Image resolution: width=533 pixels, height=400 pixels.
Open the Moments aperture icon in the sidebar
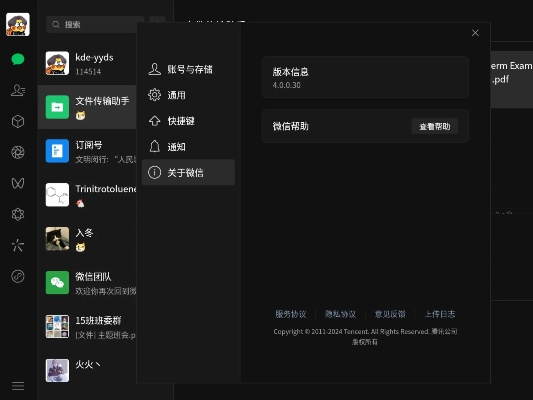(18, 152)
